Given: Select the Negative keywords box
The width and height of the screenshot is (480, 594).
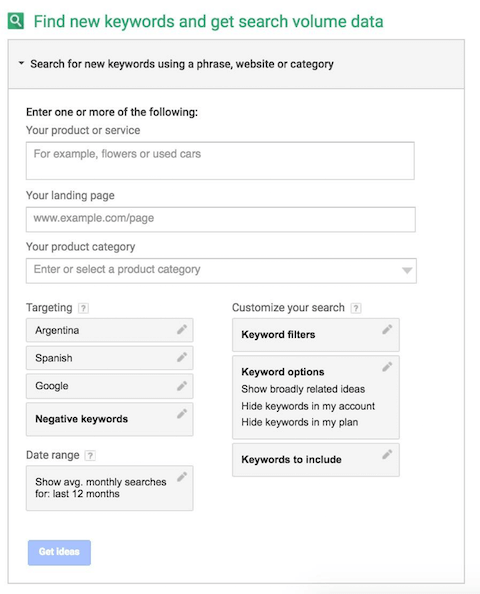Looking at the screenshot, I should point(109,419).
